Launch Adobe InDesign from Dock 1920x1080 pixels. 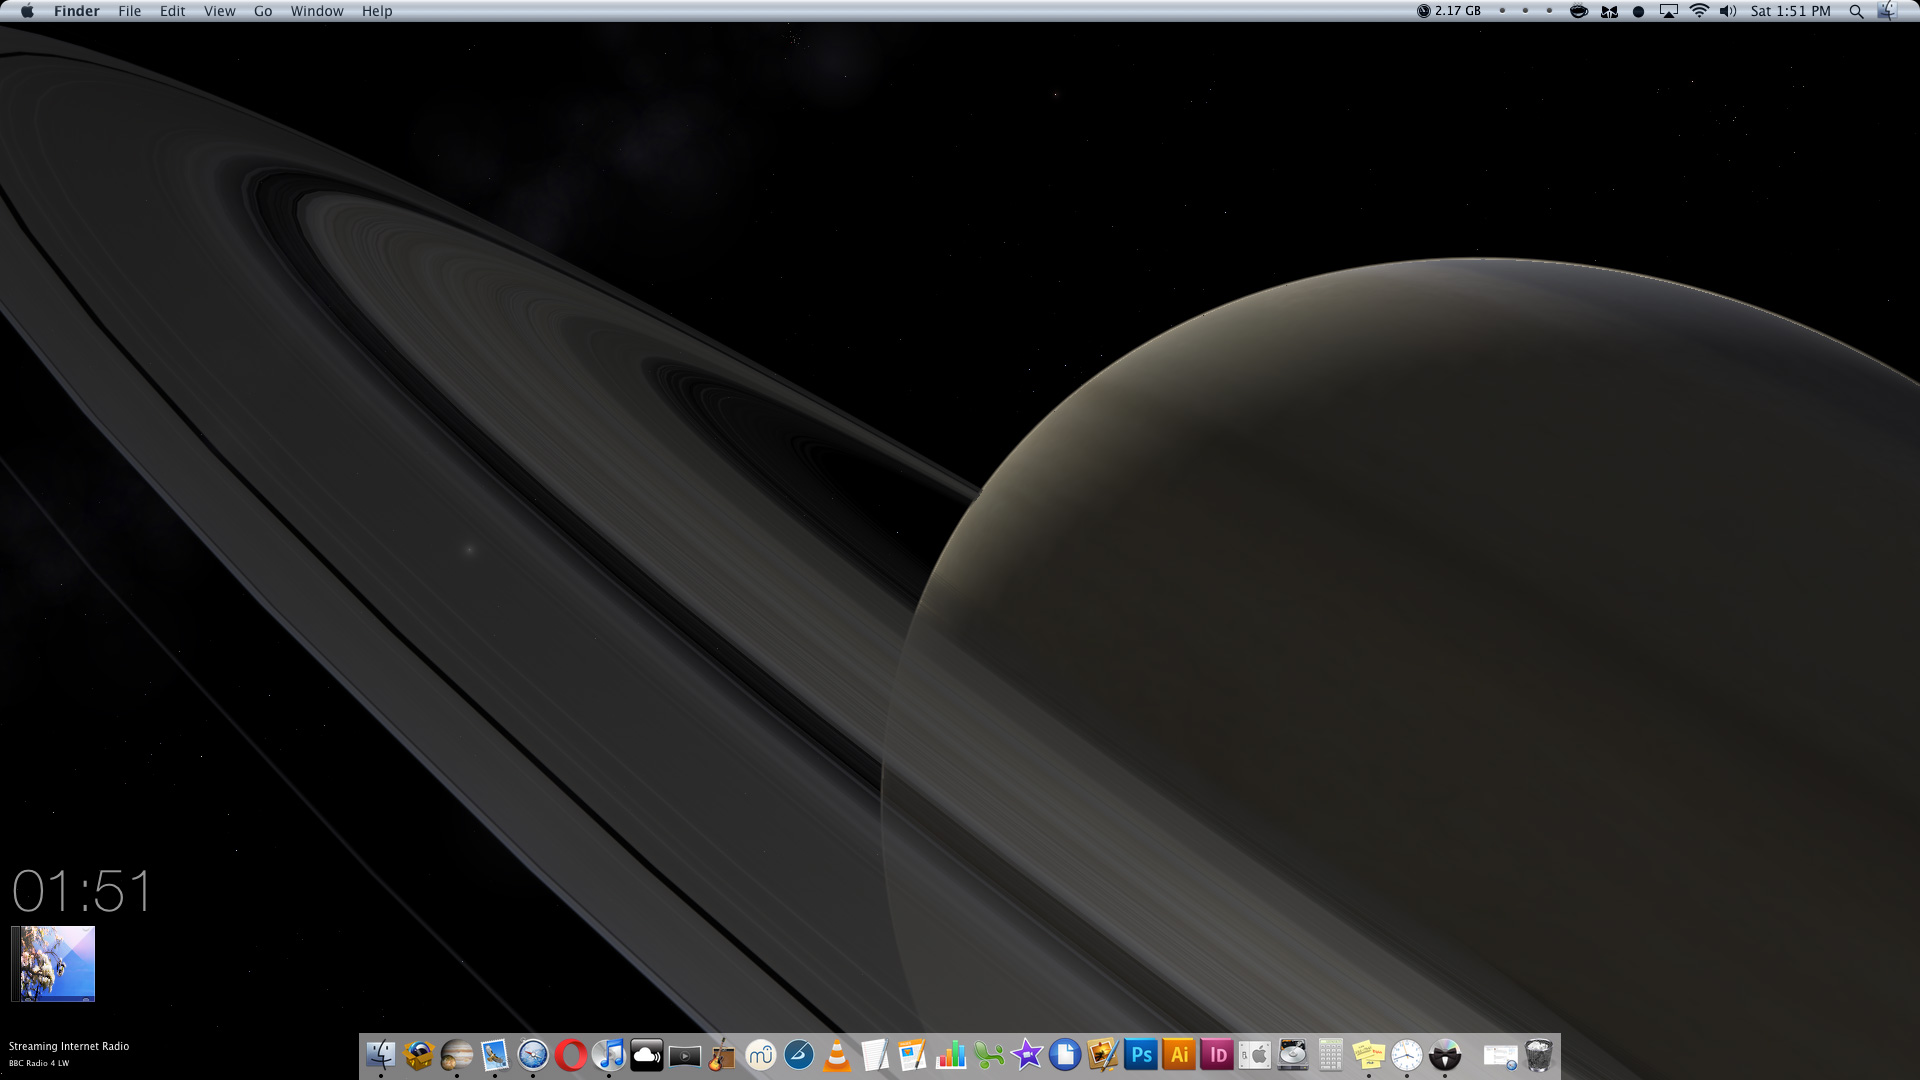coord(1217,1055)
